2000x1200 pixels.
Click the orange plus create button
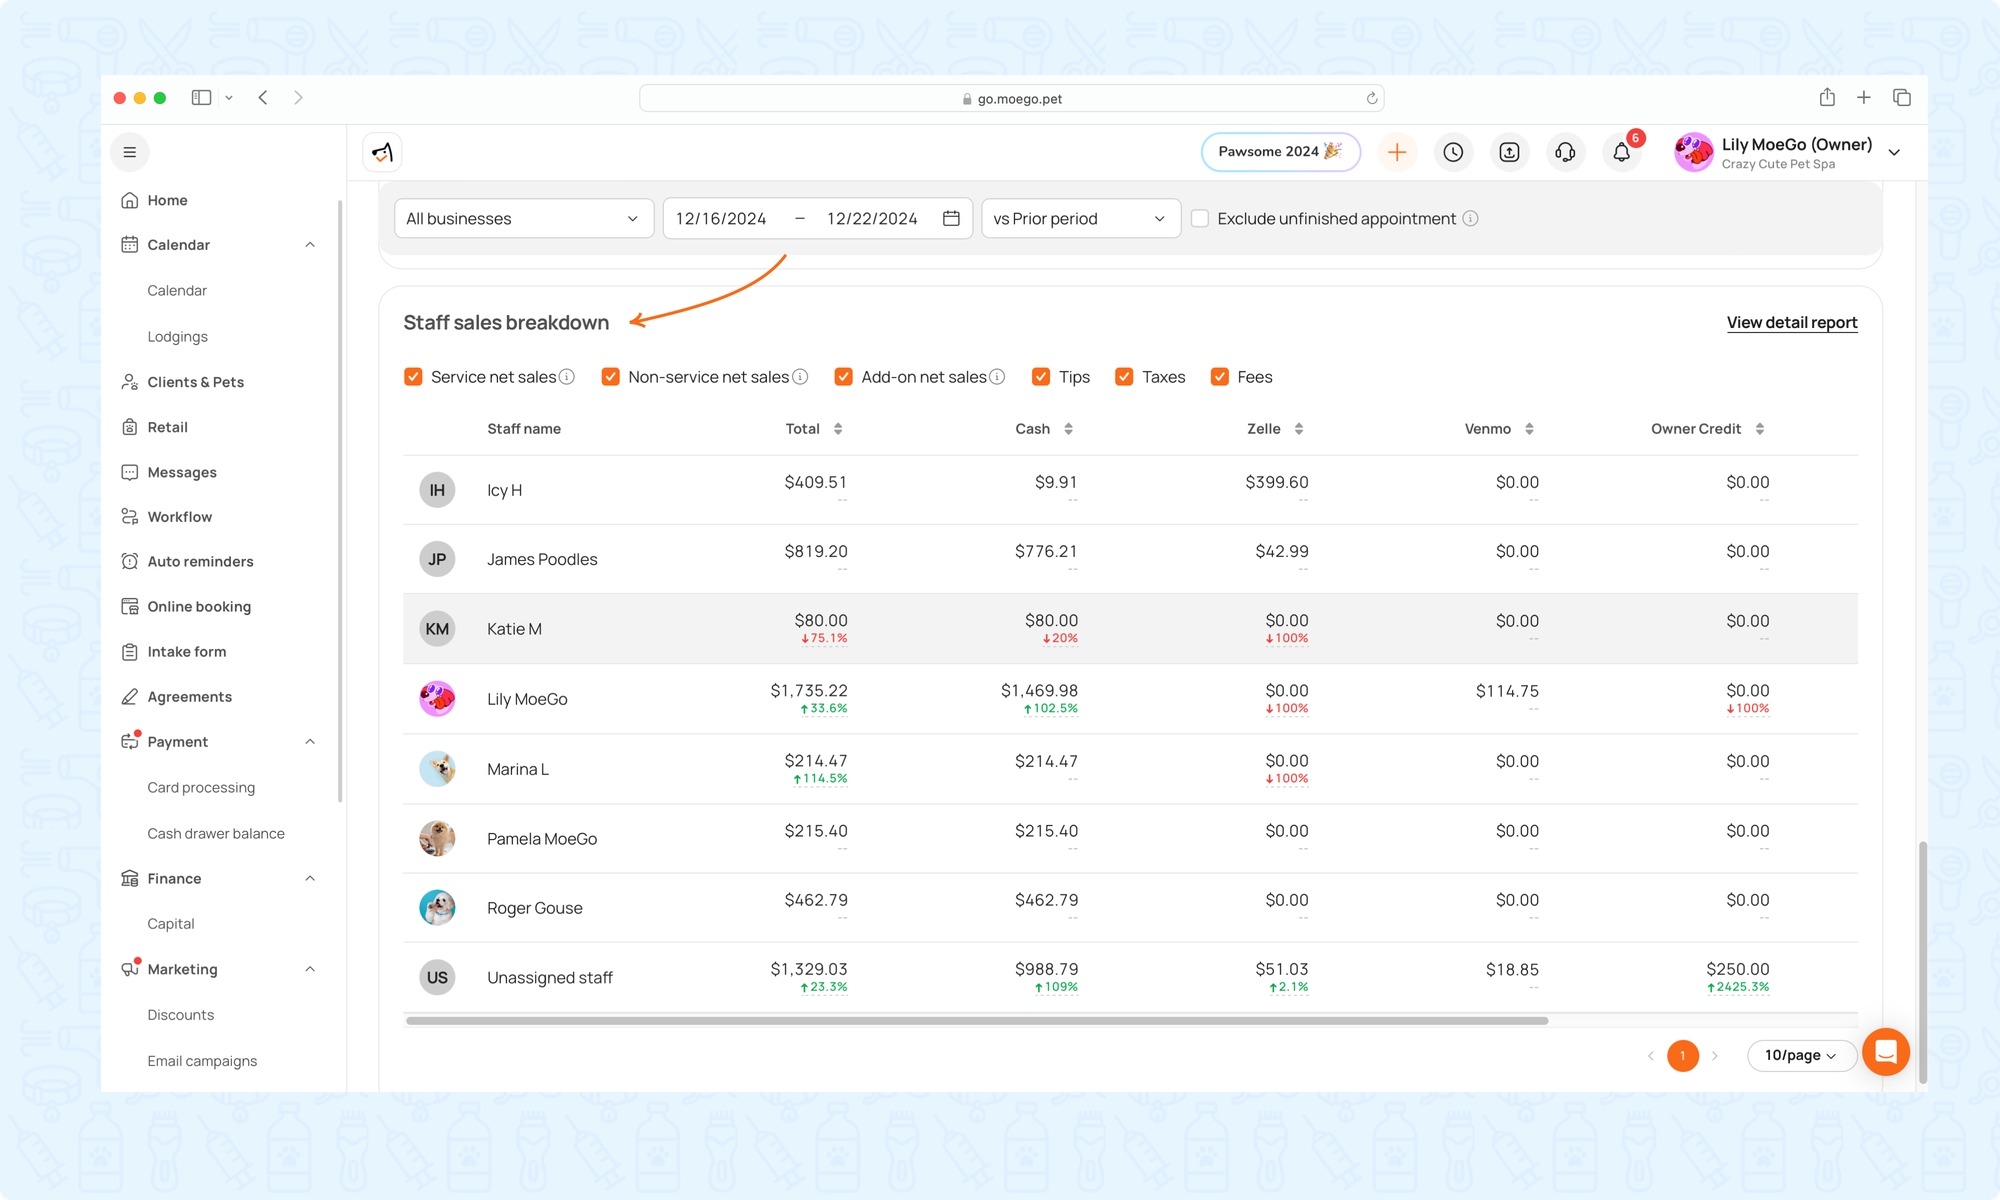point(1397,152)
